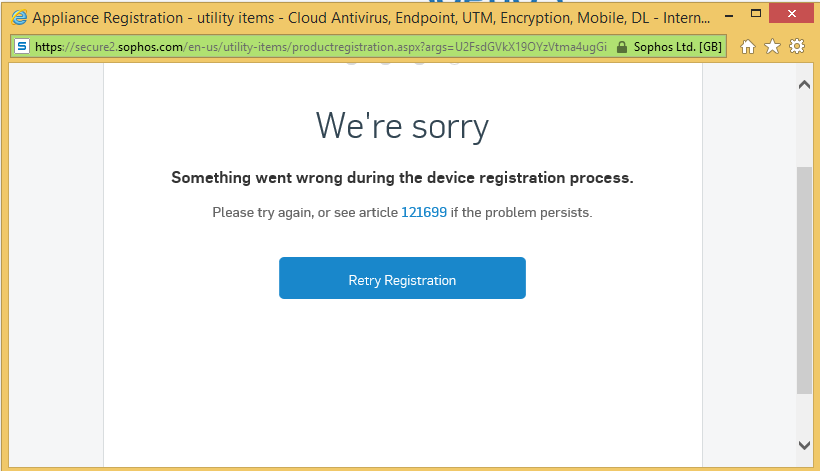The width and height of the screenshot is (820, 471).
Task: Click the vertical scrollbar thumb
Action: pos(804,280)
